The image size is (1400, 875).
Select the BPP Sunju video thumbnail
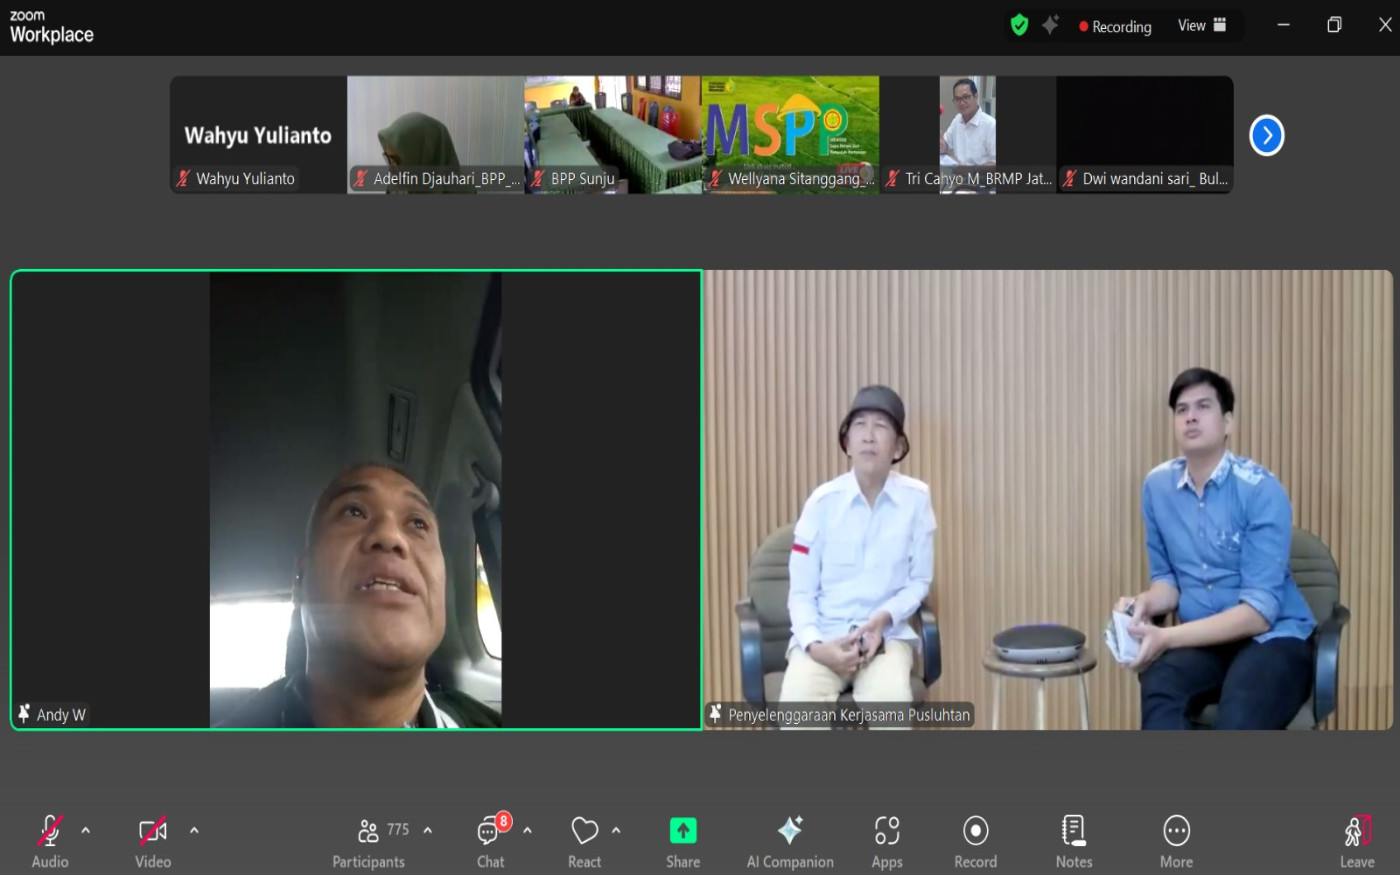coord(612,134)
